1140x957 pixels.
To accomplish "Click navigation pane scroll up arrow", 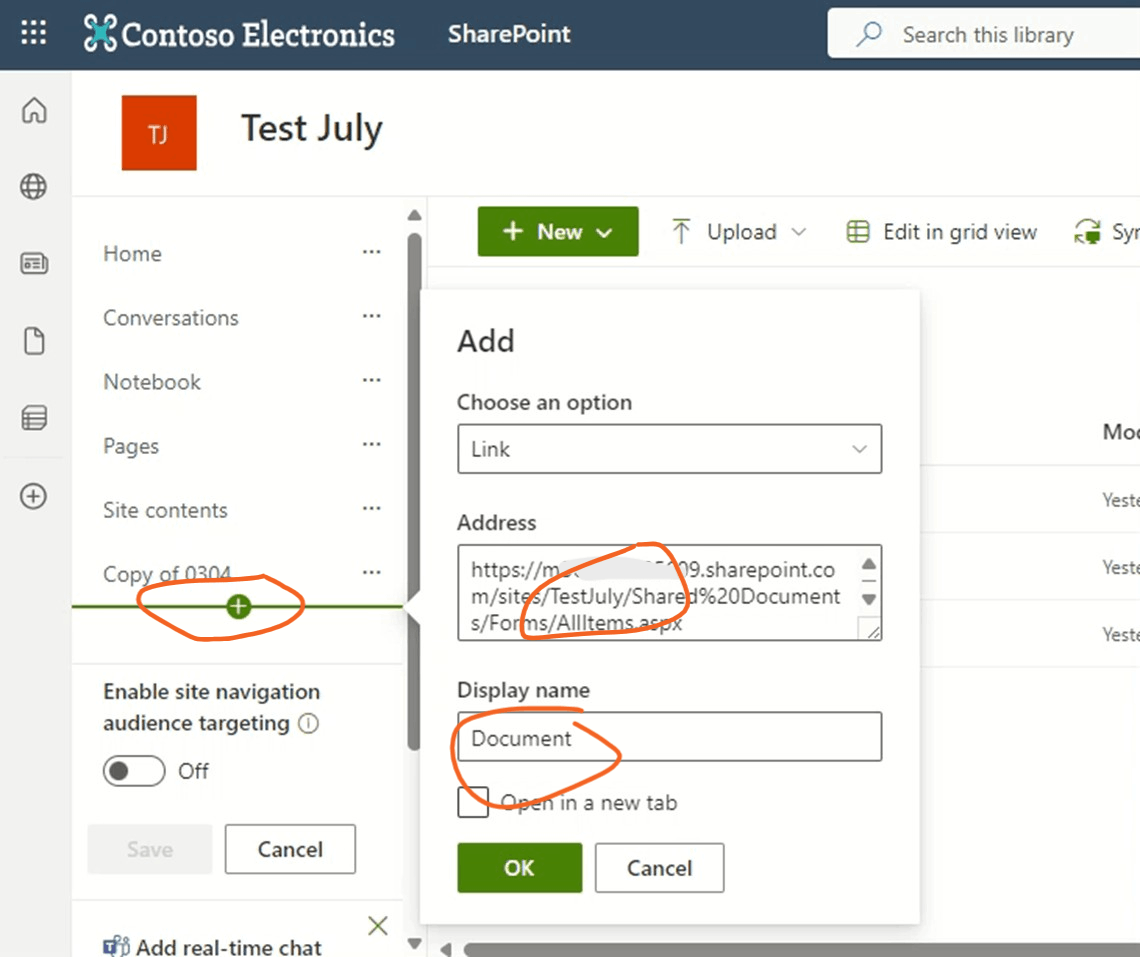I will [x=414, y=215].
